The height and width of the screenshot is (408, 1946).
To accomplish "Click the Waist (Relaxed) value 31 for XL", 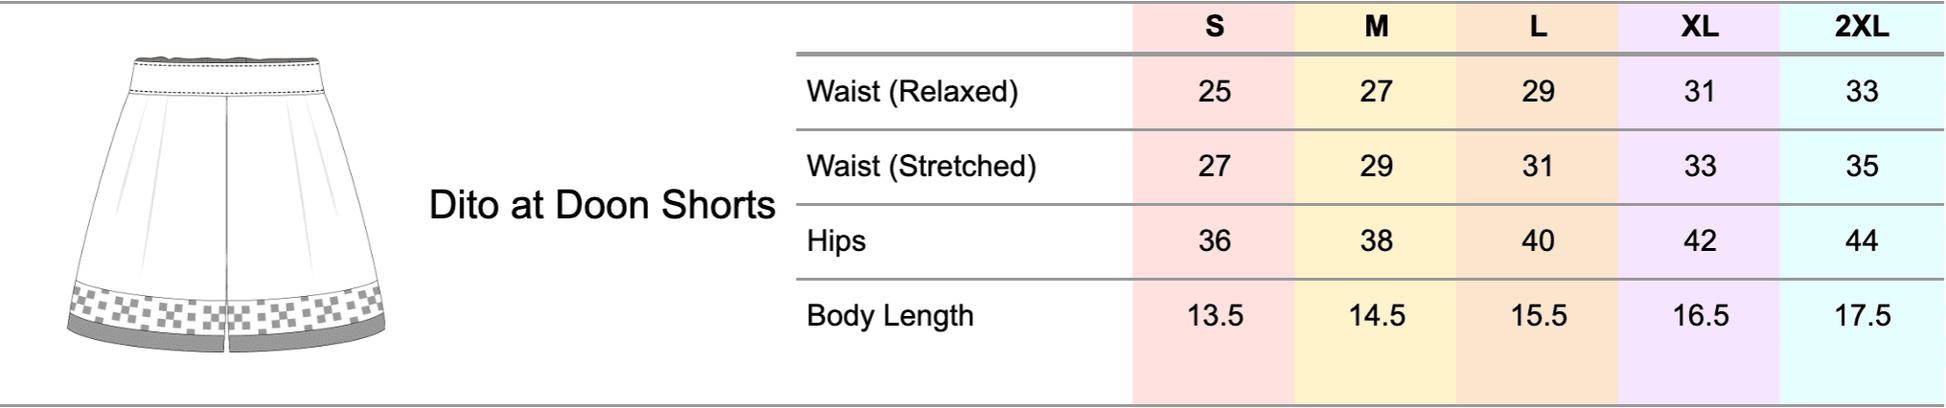I will tap(1700, 91).
